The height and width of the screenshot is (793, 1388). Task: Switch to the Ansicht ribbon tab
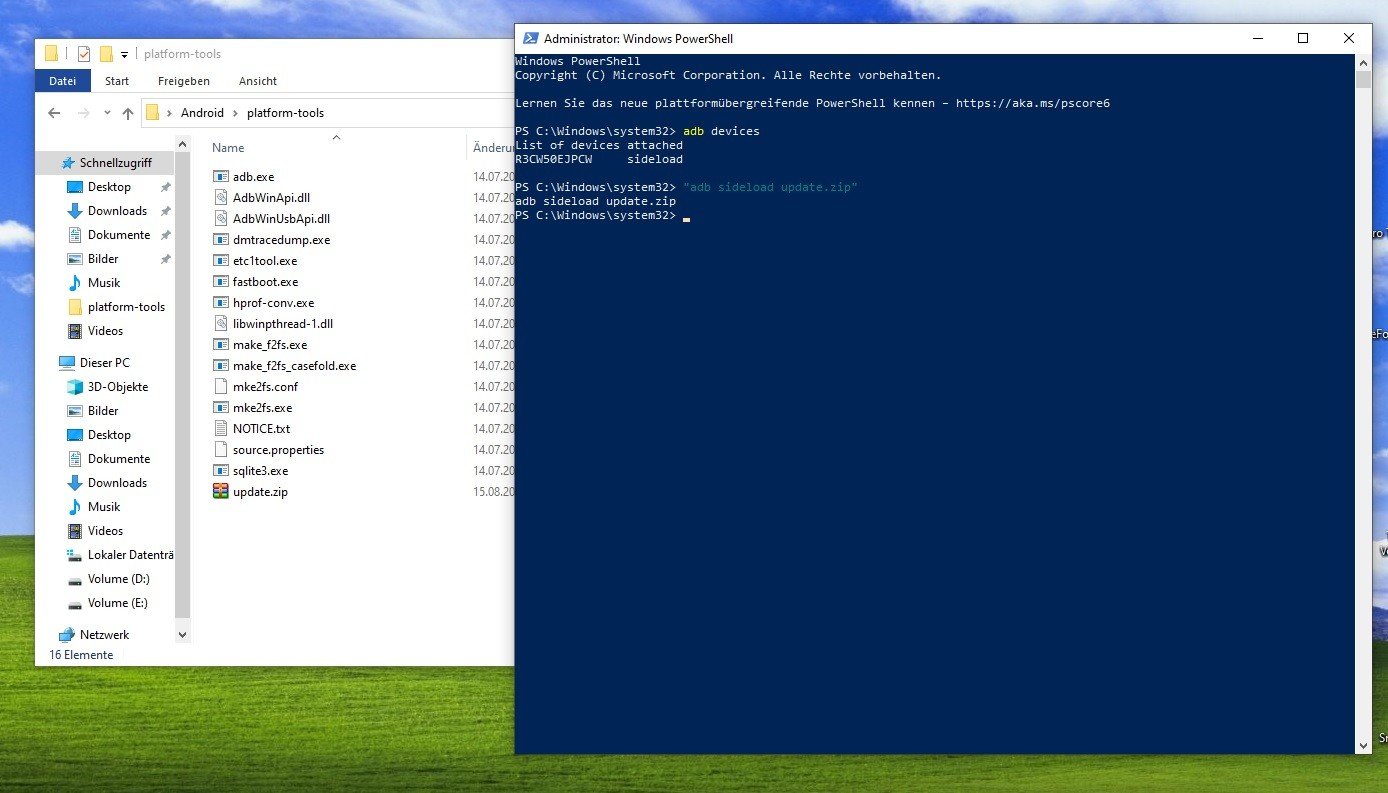click(x=258, y=81)
